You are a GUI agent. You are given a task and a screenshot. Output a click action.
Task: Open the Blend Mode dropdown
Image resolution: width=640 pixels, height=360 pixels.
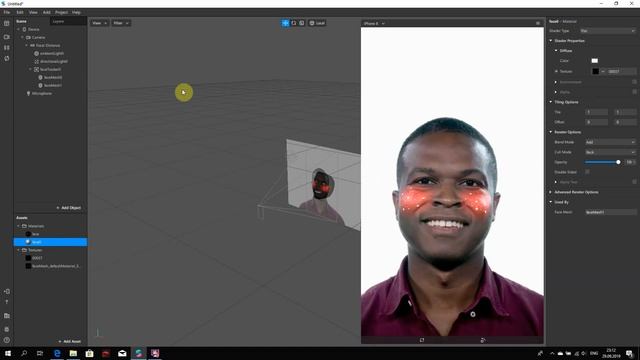610,142
